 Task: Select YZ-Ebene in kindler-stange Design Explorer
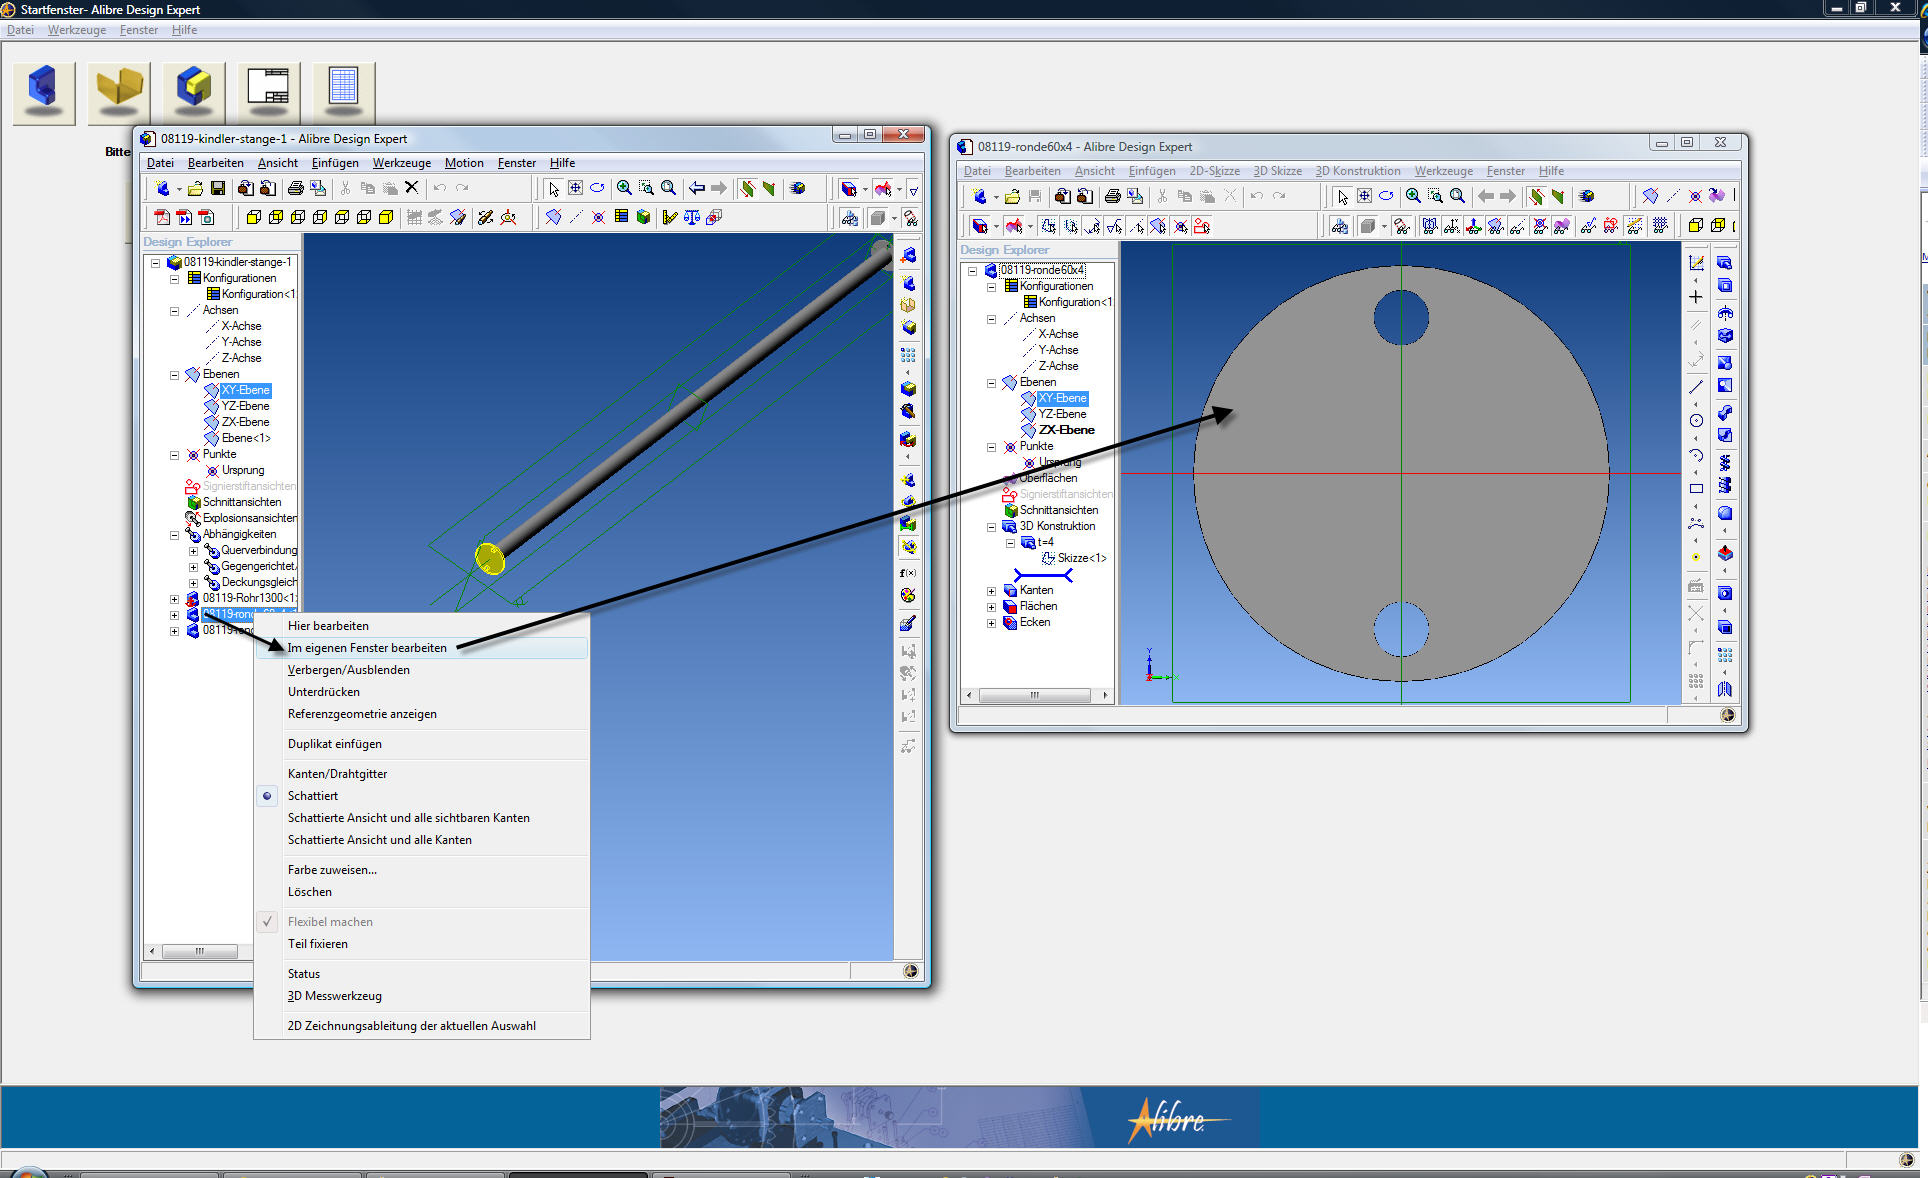coord(245,406)
